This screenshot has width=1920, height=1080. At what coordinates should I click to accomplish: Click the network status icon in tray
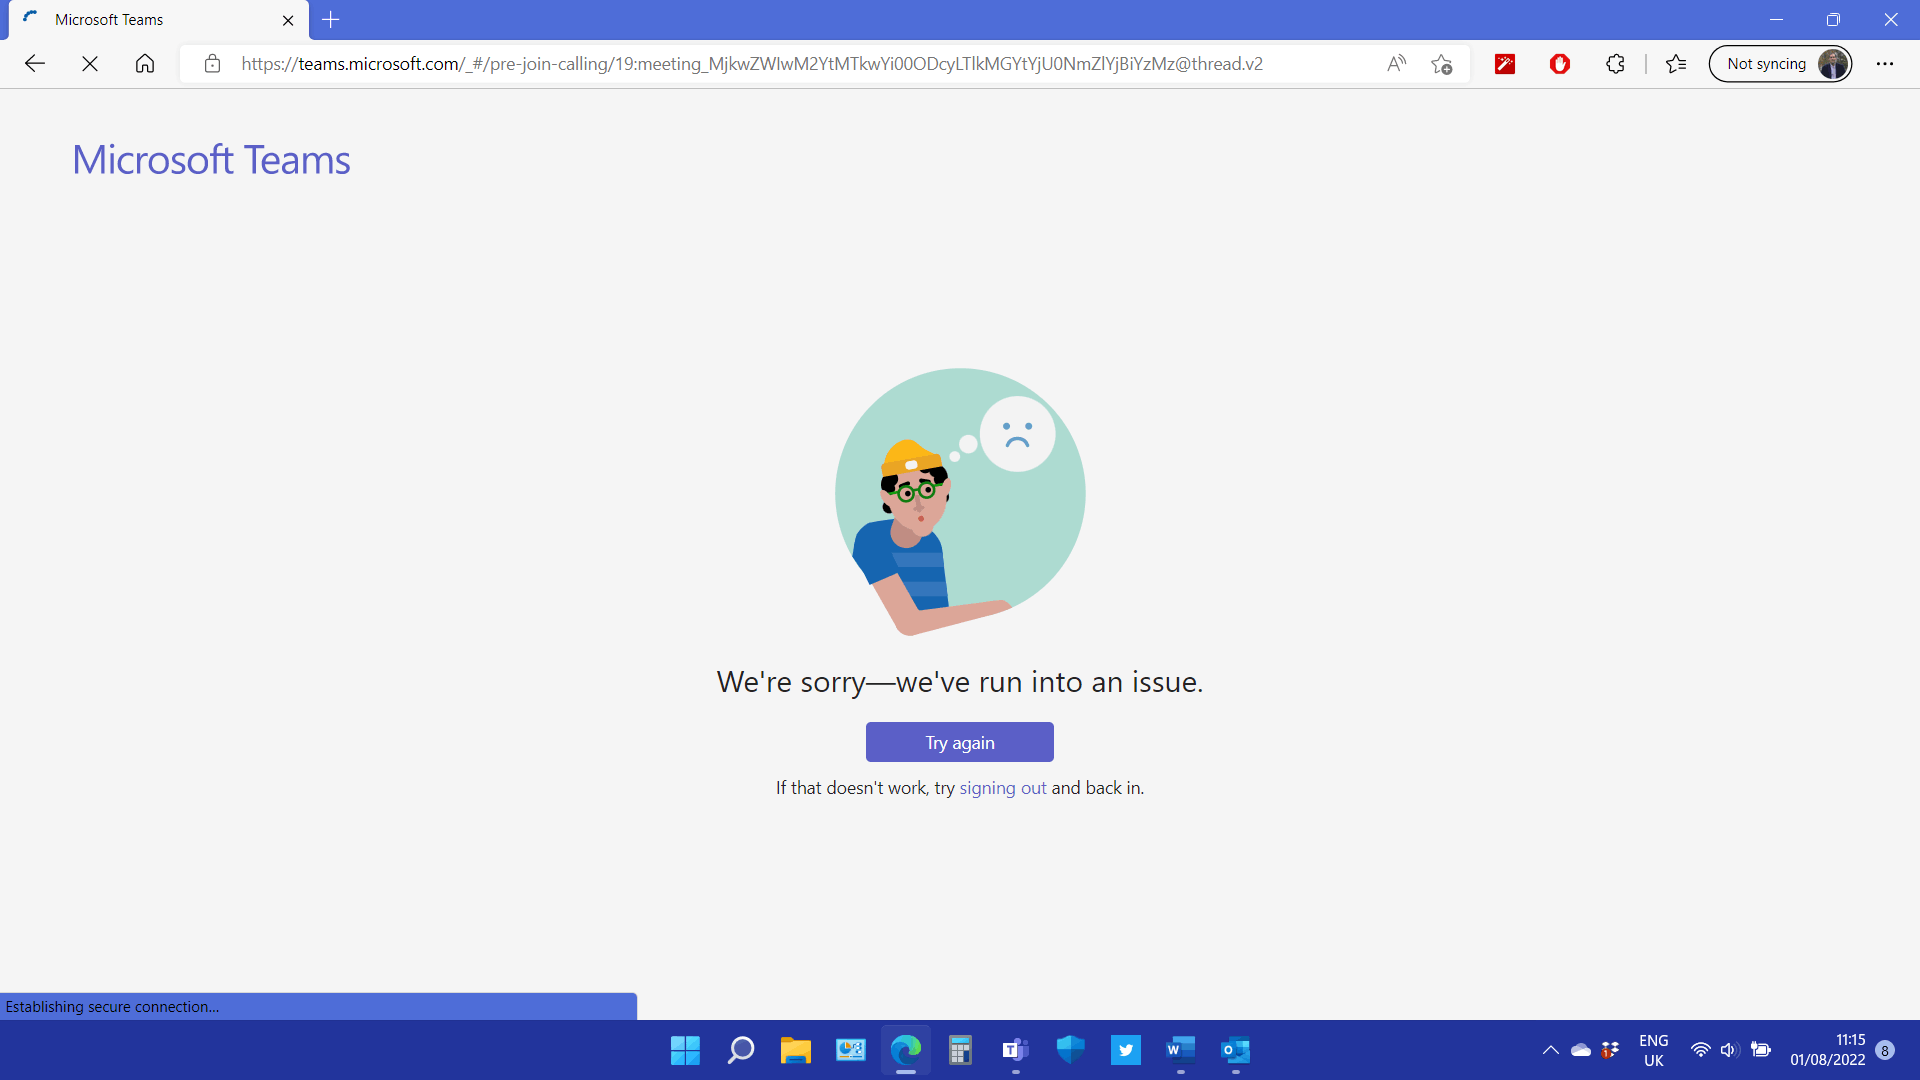pos(1698,1050)
